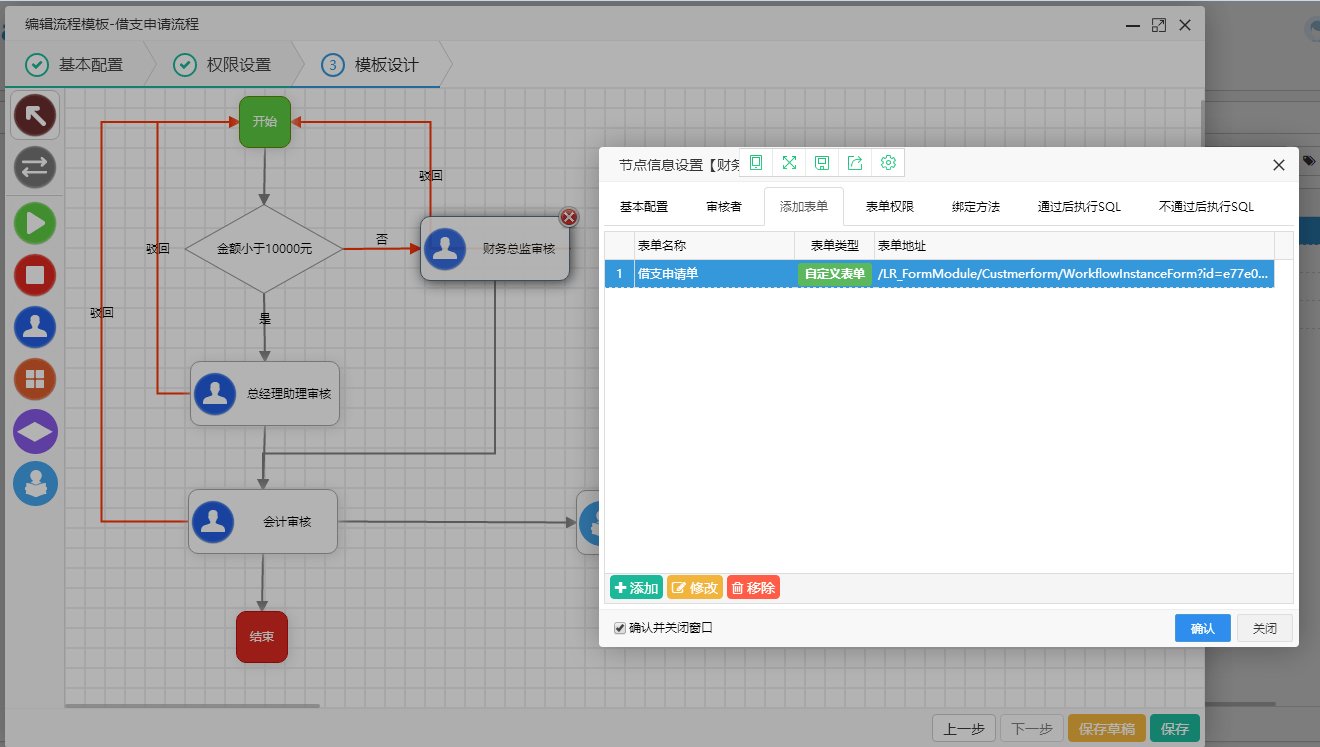Switch to the 审核者 tab

coord(724,207)
